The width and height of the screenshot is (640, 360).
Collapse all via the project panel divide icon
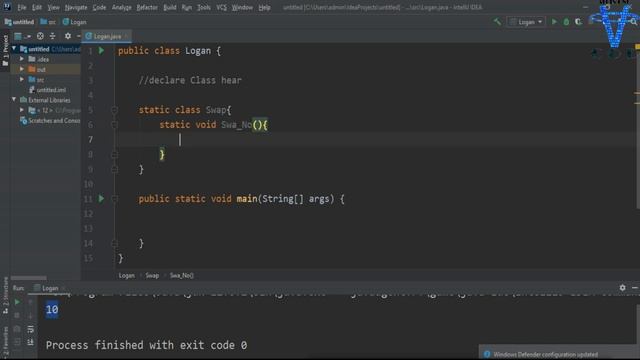point(53,36)
